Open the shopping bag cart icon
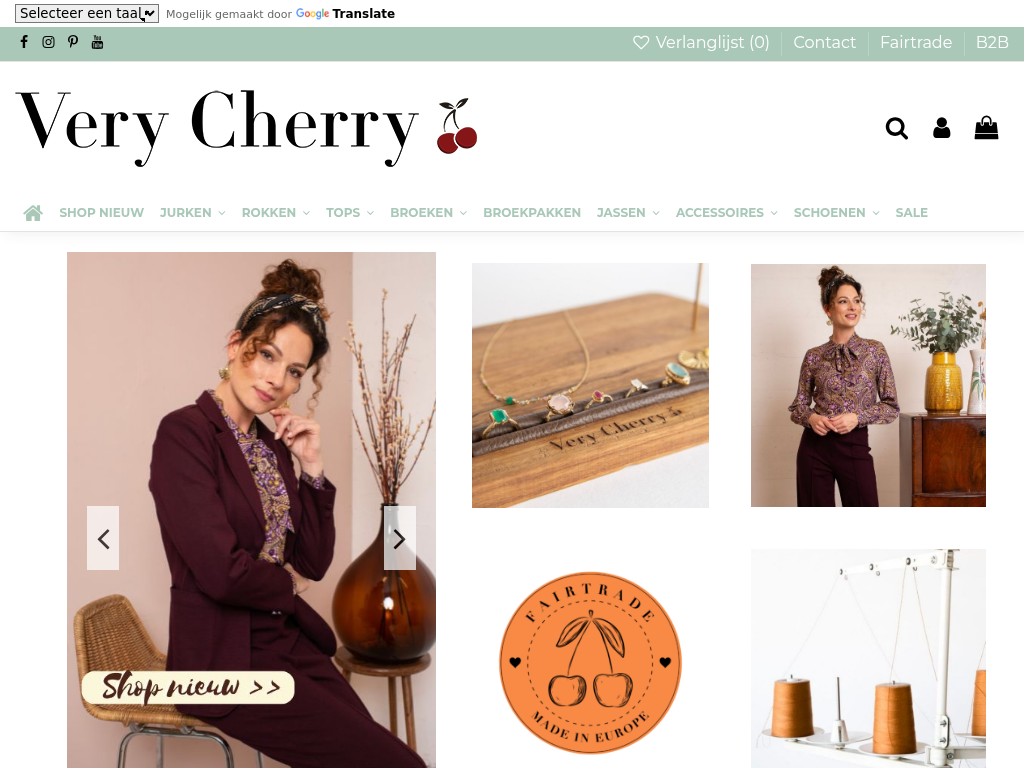This screenshot has height=768, width=1024. coord(986,127)
